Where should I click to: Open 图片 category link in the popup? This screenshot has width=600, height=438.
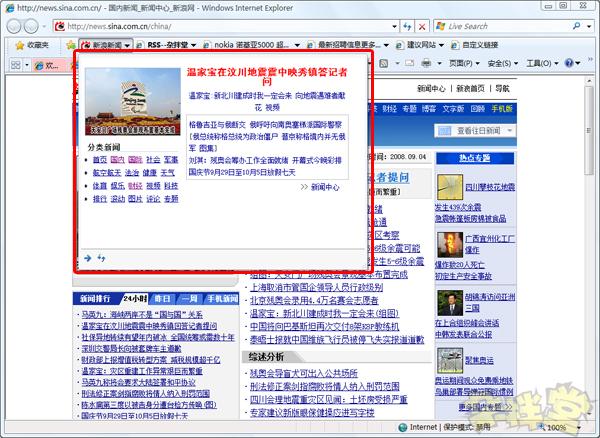pyautogui.click(x=135, y=199)
